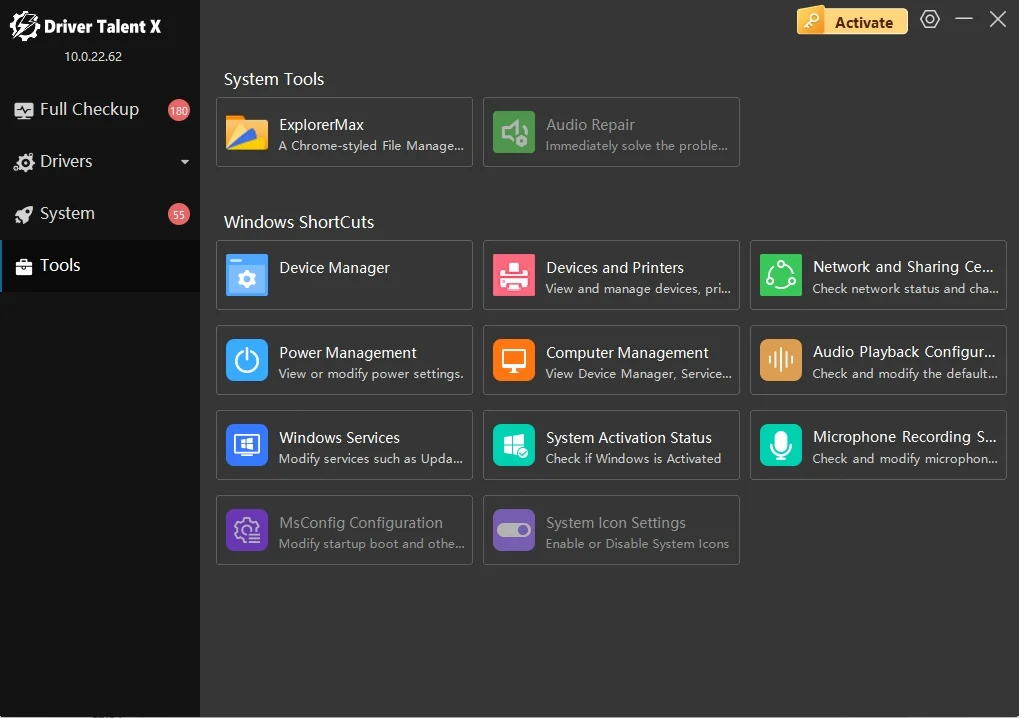Click the "System Tools" section heading
1019x718 pixels.
tap(274, 79)
